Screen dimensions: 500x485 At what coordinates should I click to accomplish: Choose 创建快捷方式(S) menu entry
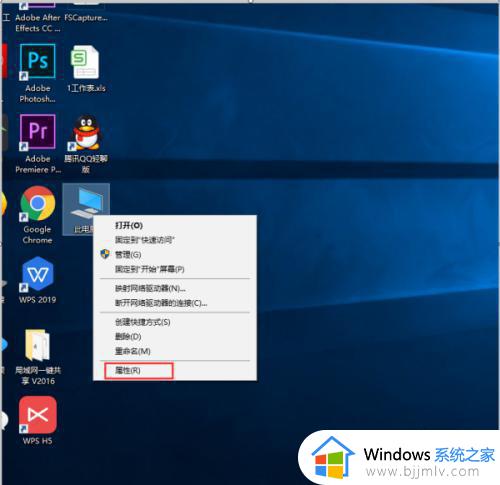pyautogui.click(x=142, y=322)
